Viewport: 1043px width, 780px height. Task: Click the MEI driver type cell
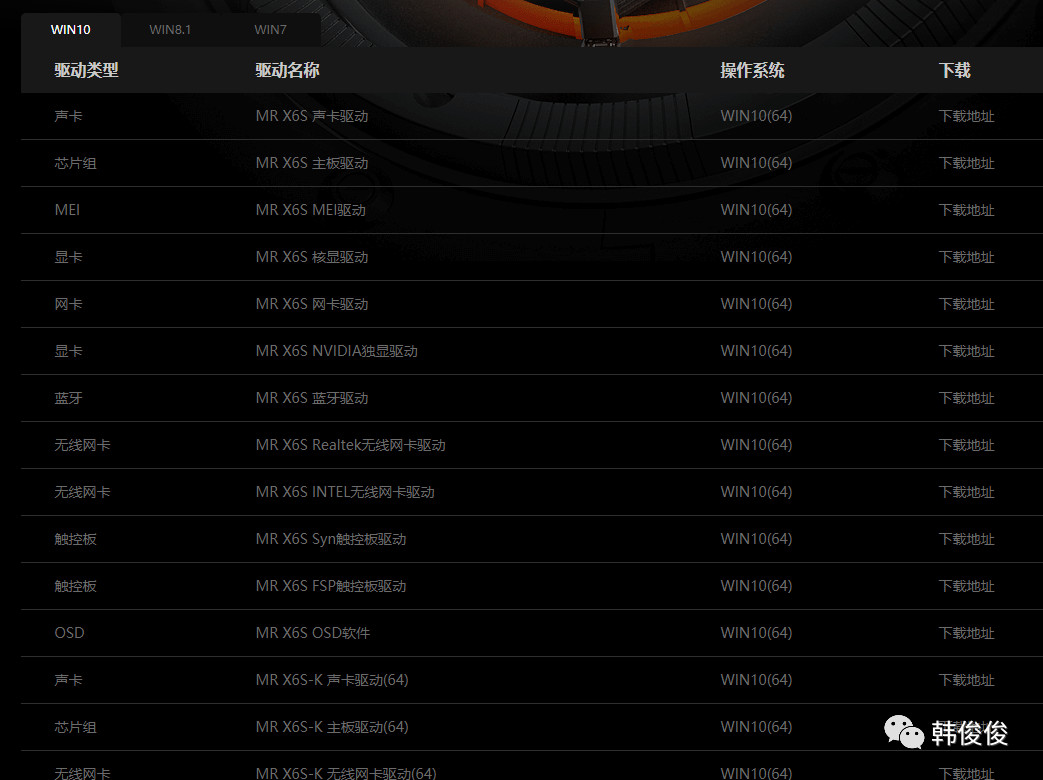(x=67, y=210)
